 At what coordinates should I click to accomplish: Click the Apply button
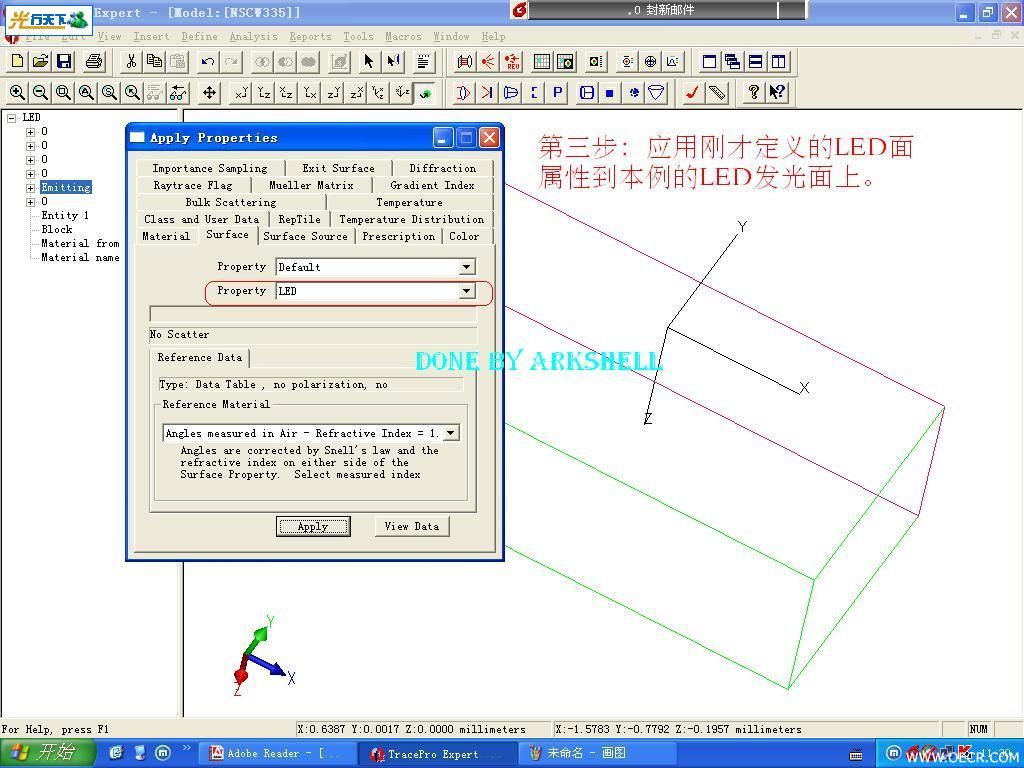[313, 526]
